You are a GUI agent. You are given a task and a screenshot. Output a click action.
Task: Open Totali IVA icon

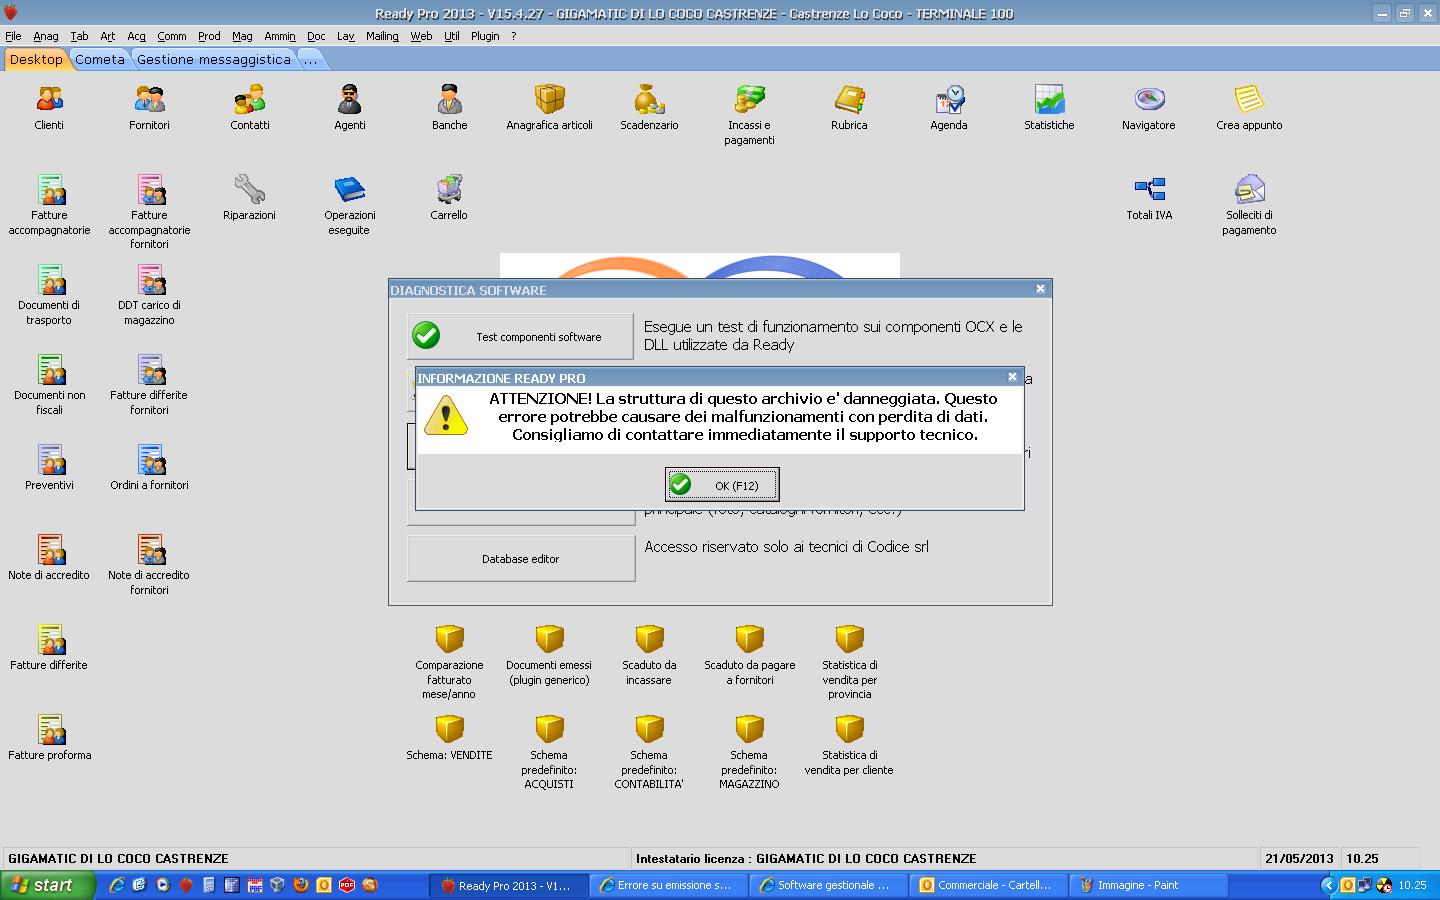pos(1149,190)
